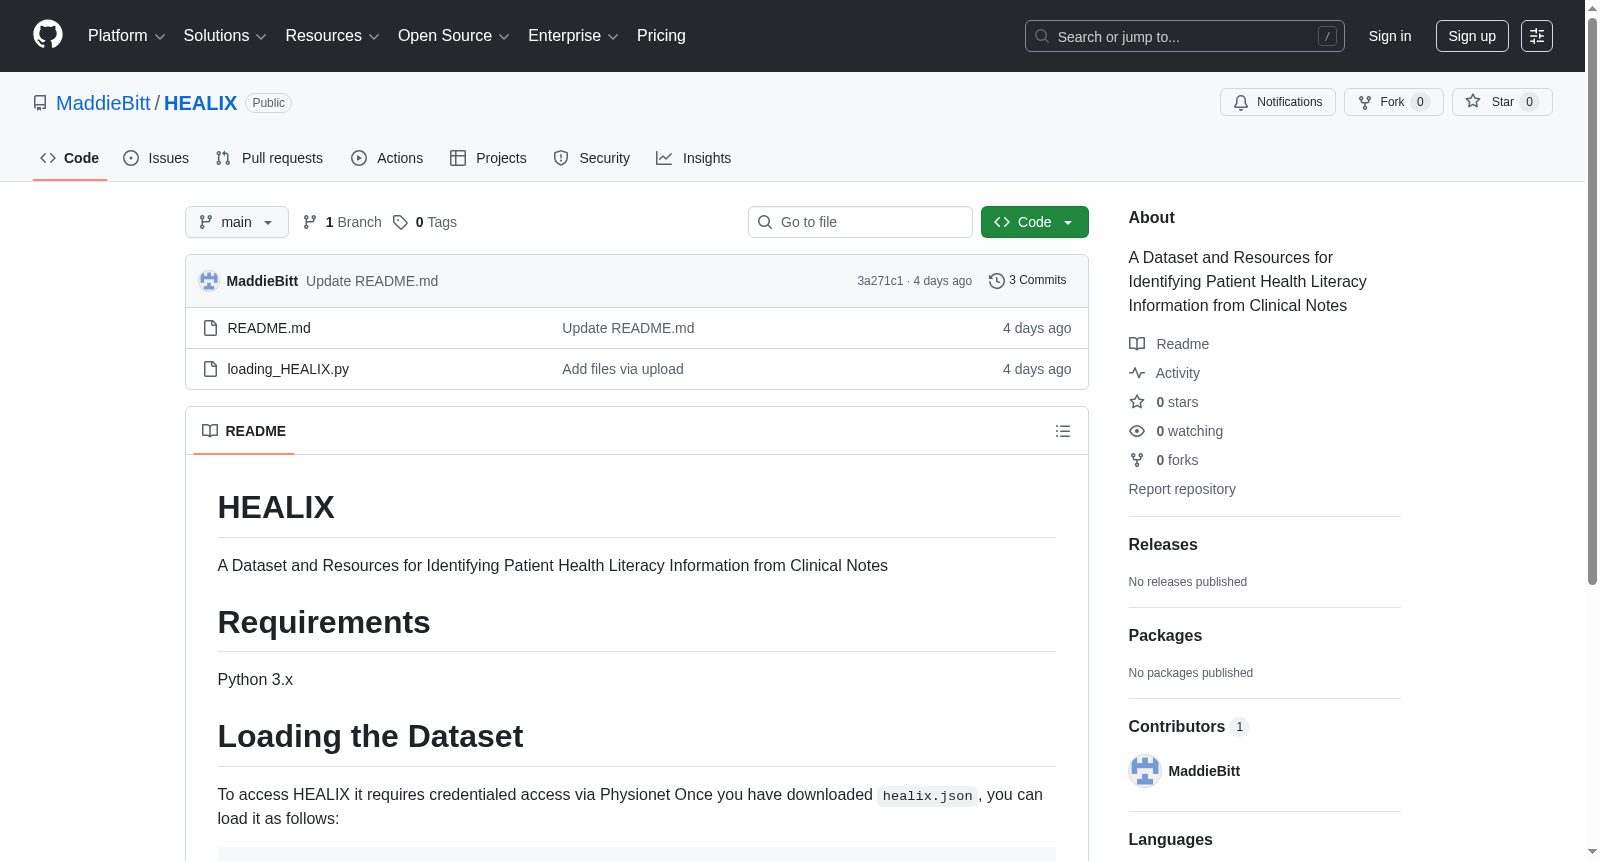Click the eye icon beside watching

point(1137,431)
